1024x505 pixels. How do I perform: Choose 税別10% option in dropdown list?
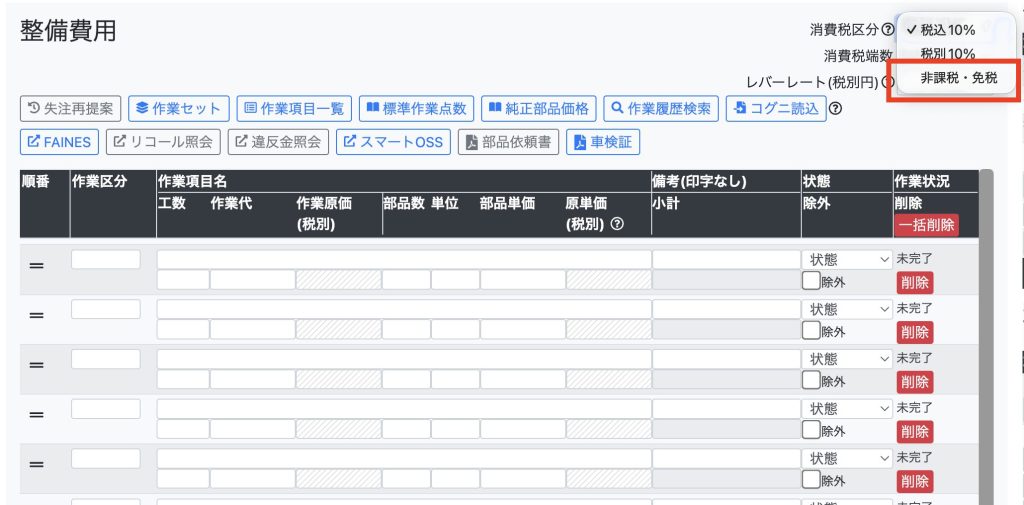click(x=947, y=54)
